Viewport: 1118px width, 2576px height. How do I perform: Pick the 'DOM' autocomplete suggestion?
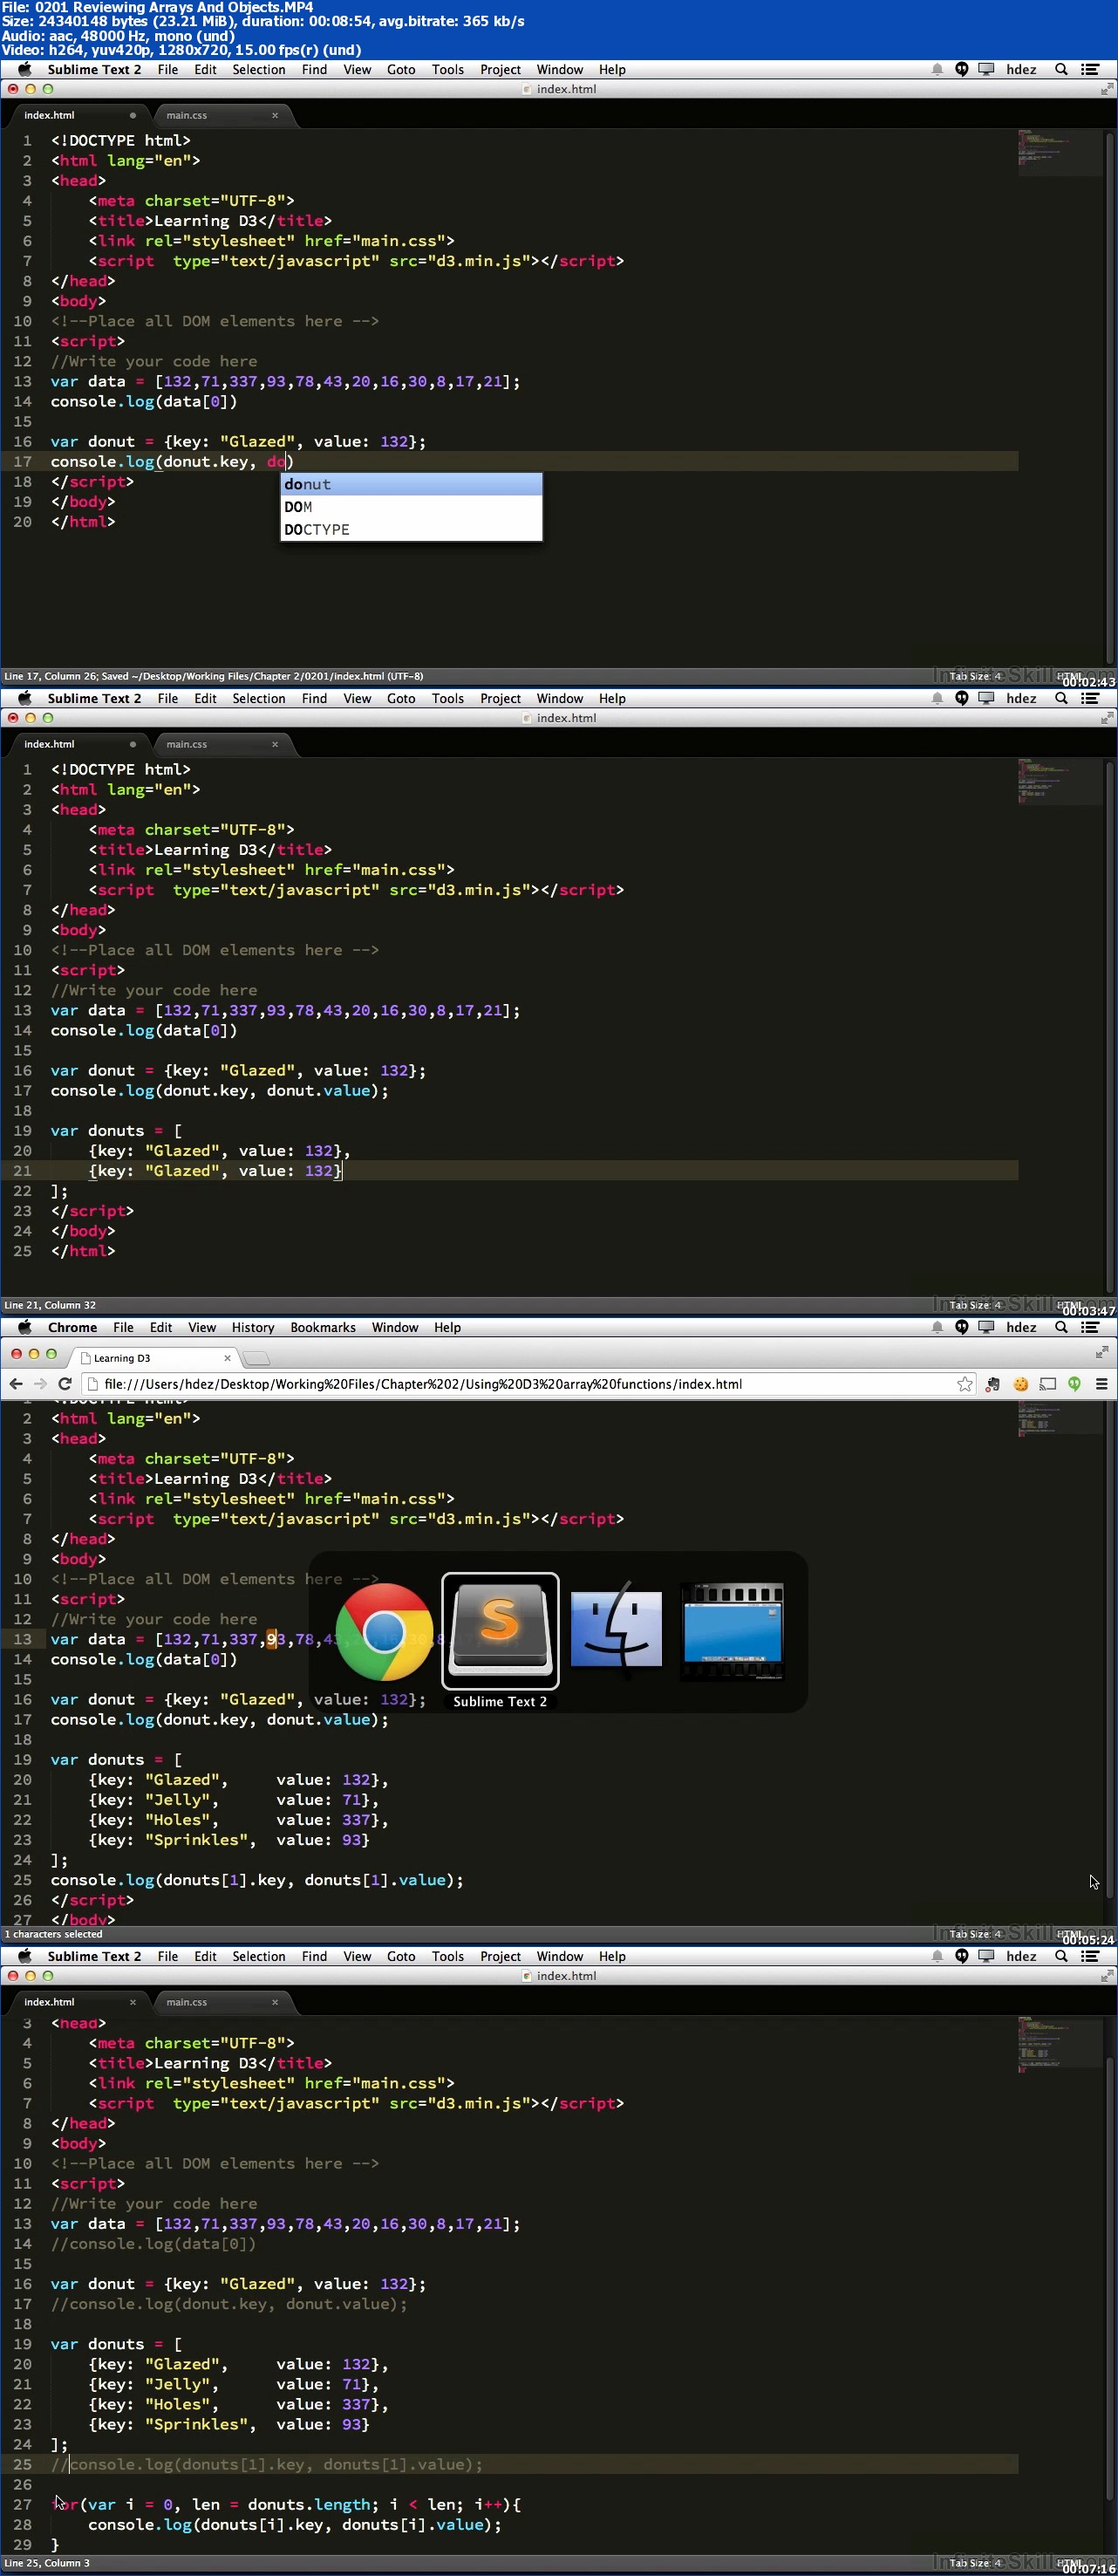(411, 507)
